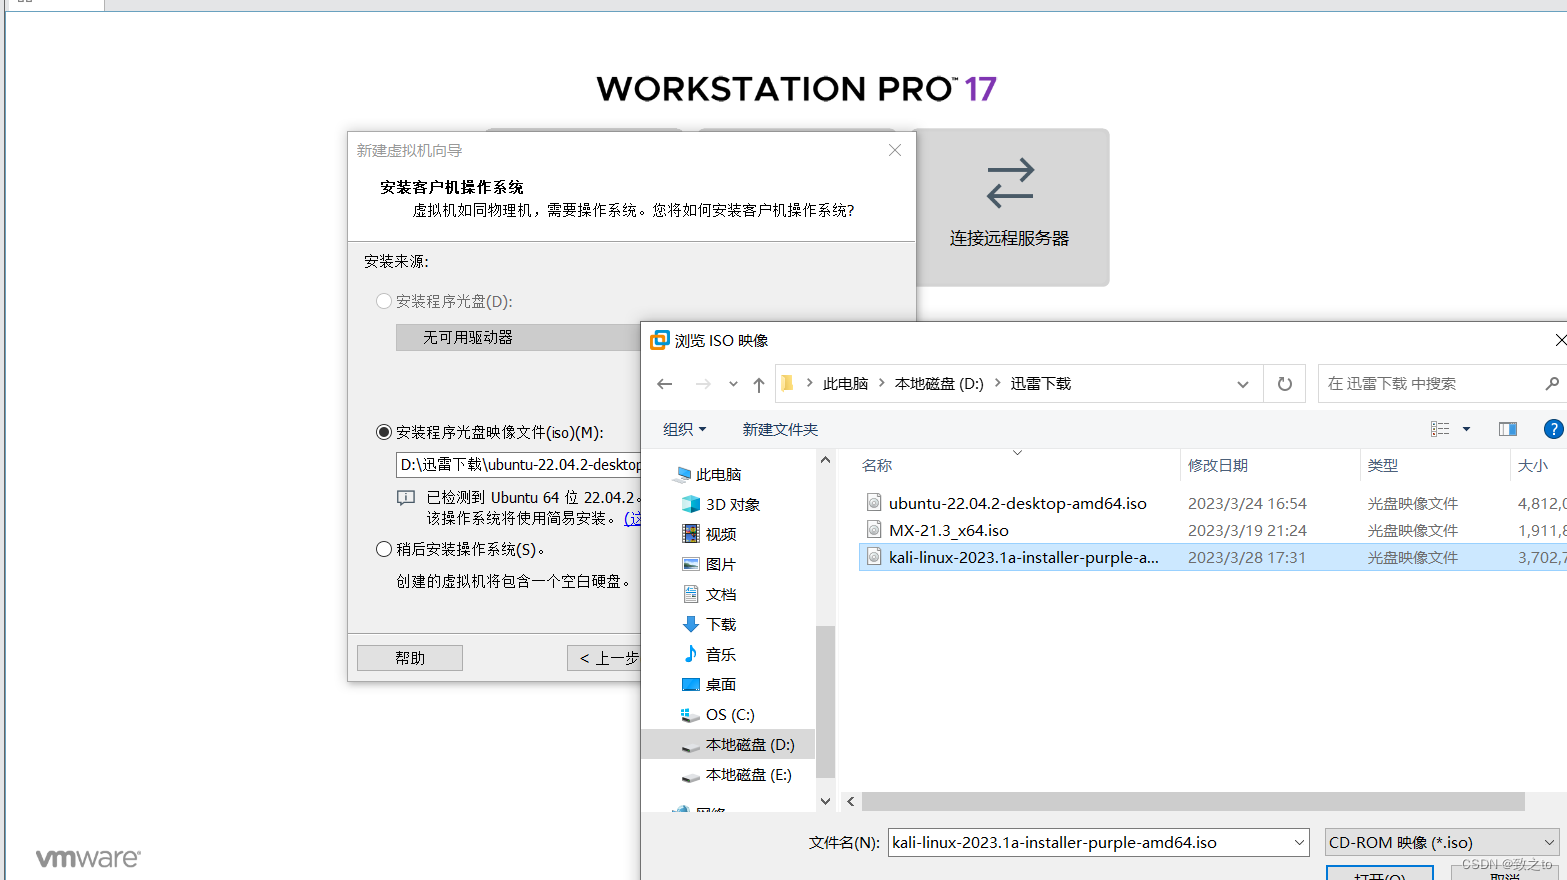Image resolution: width=1567 pixels, height=880 pixels.
Task: Open the 组织 dropdown menu
Action: coord(685,429)
